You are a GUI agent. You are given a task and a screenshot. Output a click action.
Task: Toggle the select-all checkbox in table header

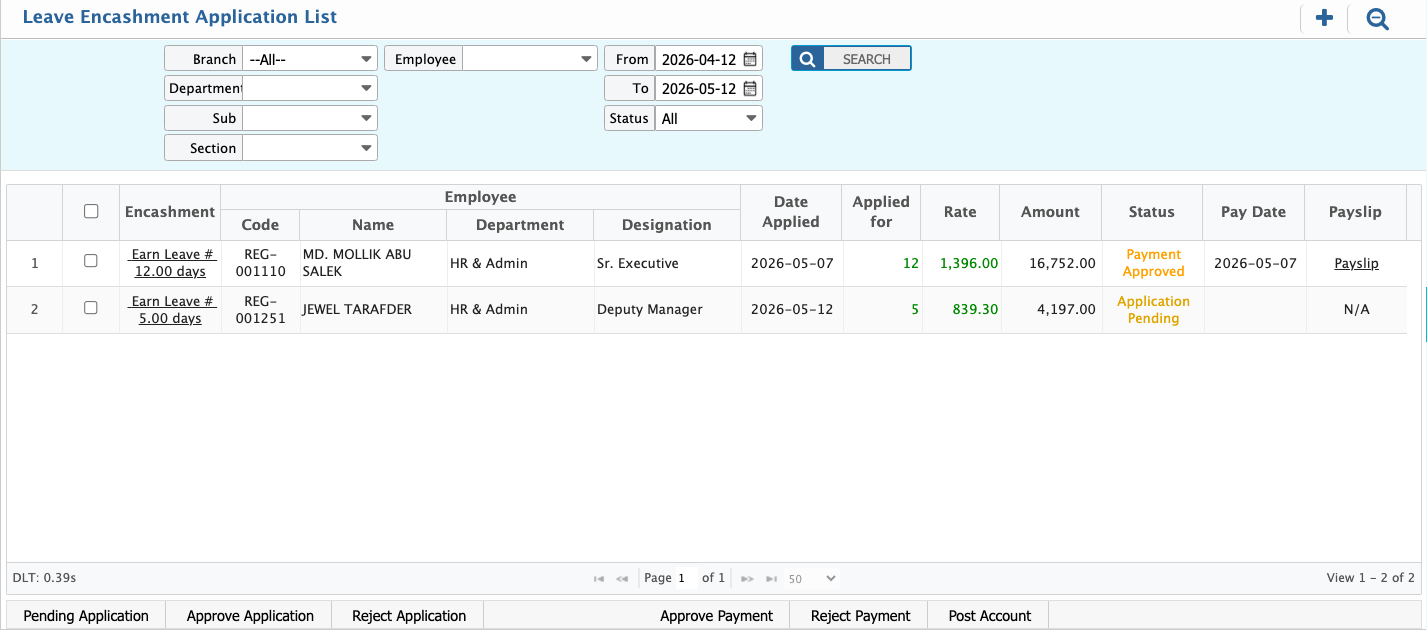coord(91,211)
